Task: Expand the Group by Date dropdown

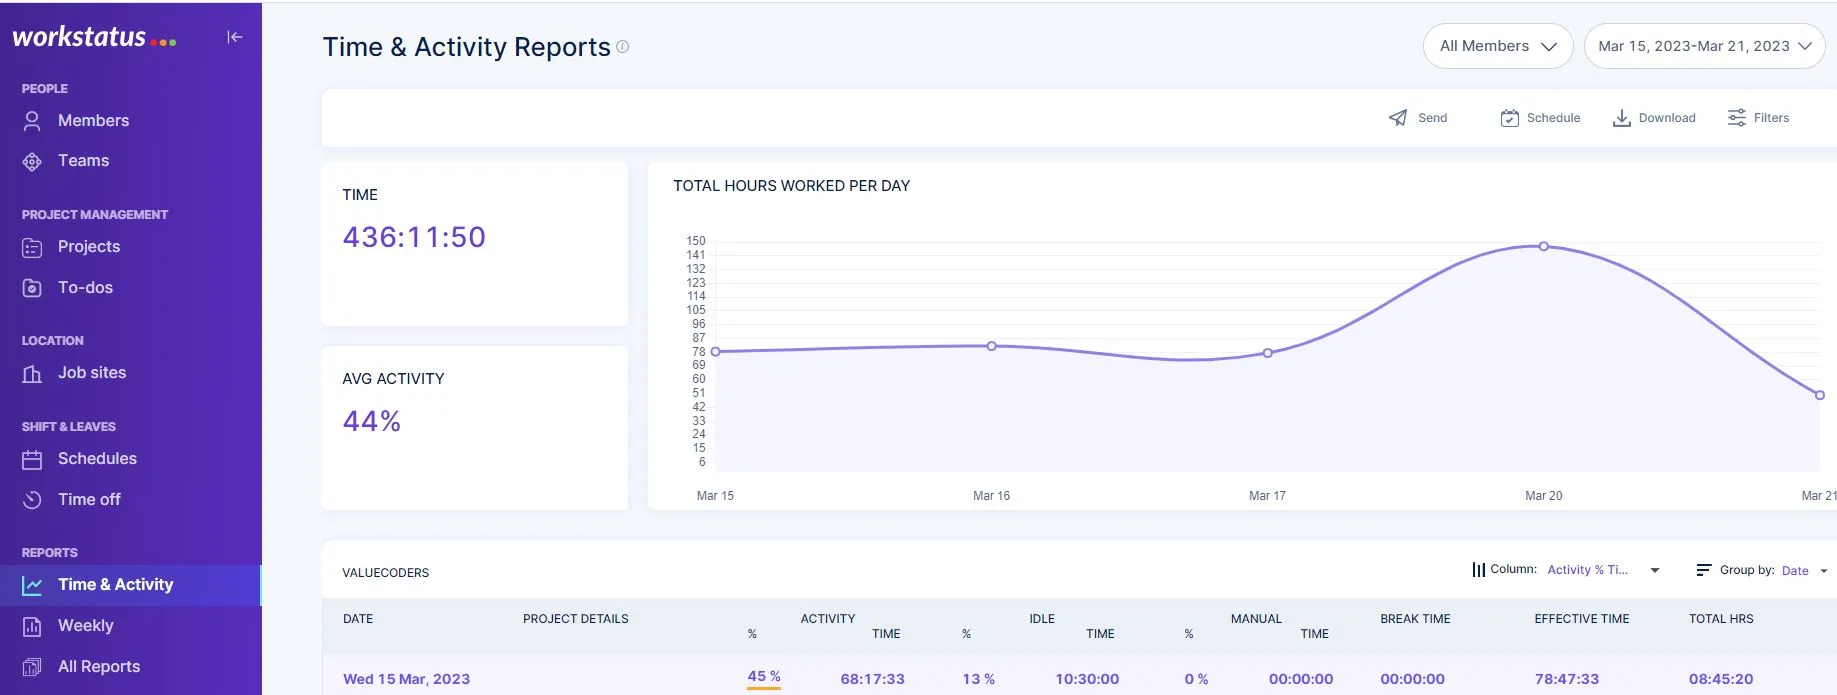Action: point(1805,571)
